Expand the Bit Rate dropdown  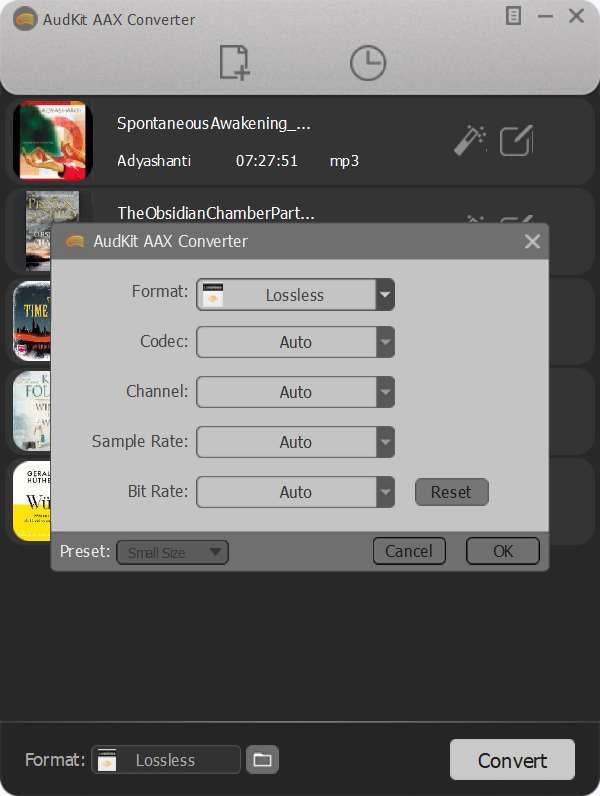point(385,492)
